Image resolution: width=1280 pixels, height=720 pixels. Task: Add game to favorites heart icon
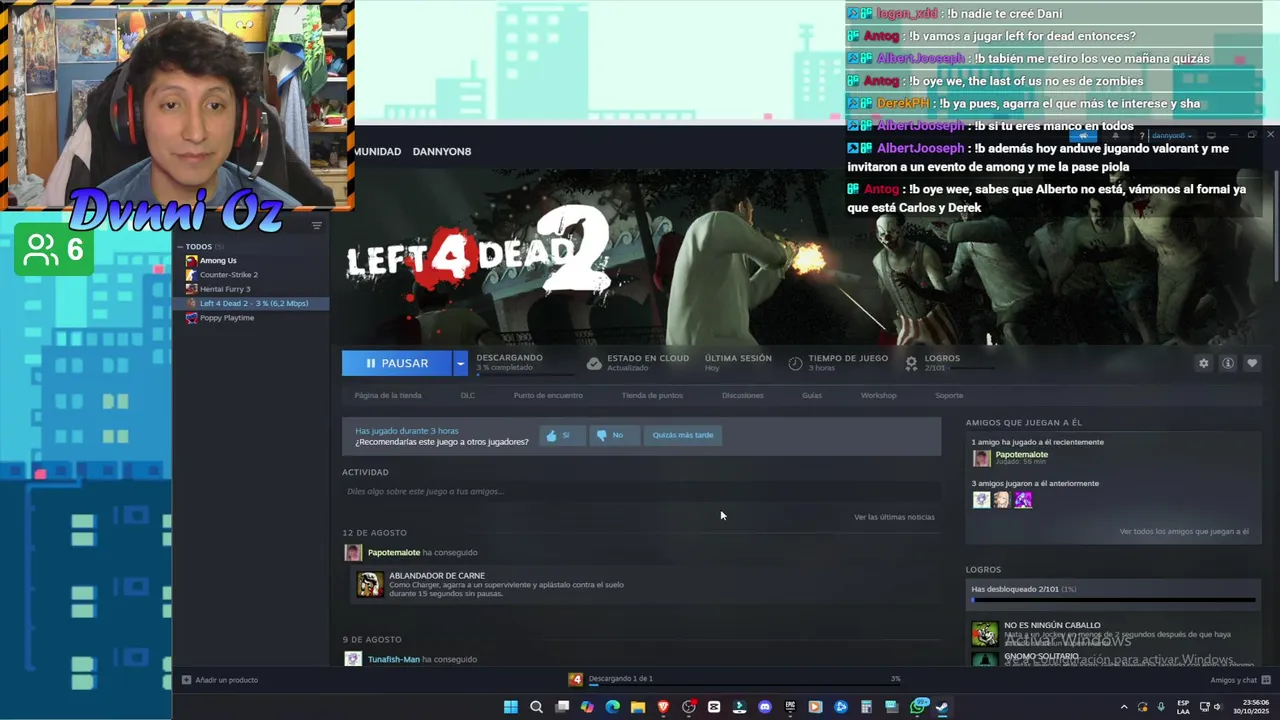1252,363
